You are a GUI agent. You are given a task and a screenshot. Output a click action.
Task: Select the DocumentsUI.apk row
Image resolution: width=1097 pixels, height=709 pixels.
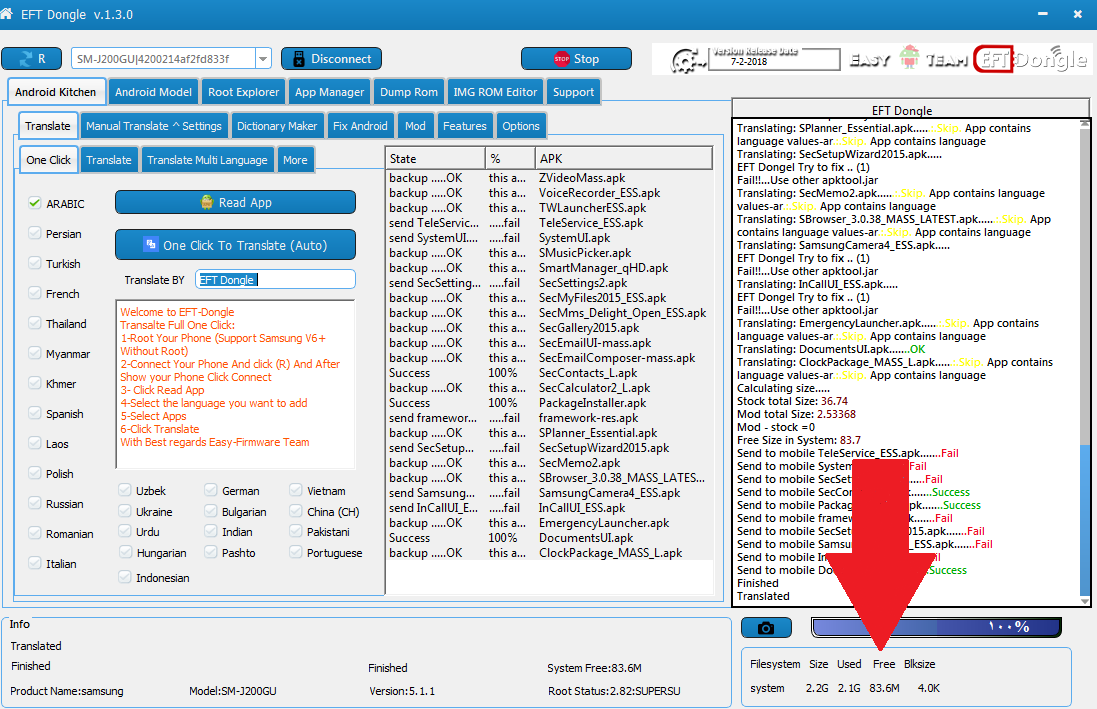(549, 538)
